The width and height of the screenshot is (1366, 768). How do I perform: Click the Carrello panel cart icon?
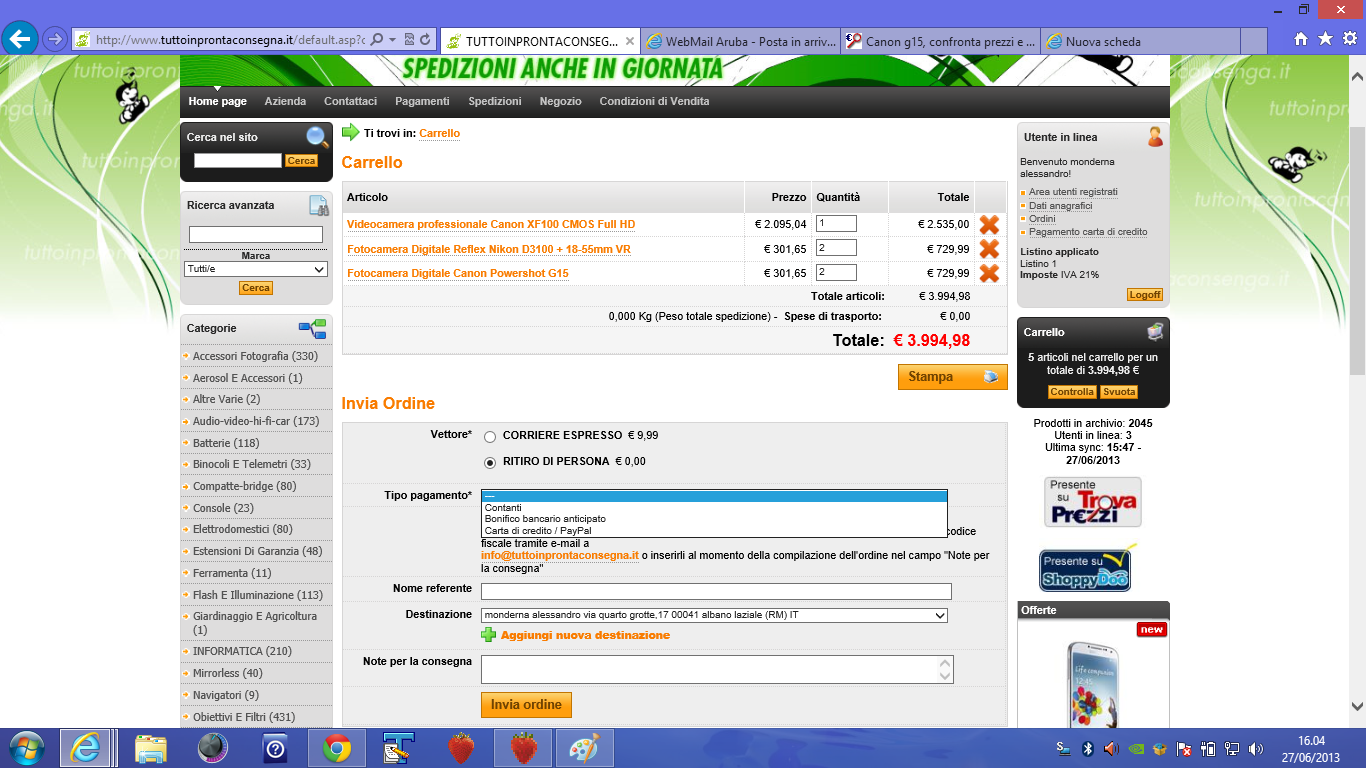pyautogui.click(x=1155, y=332)
